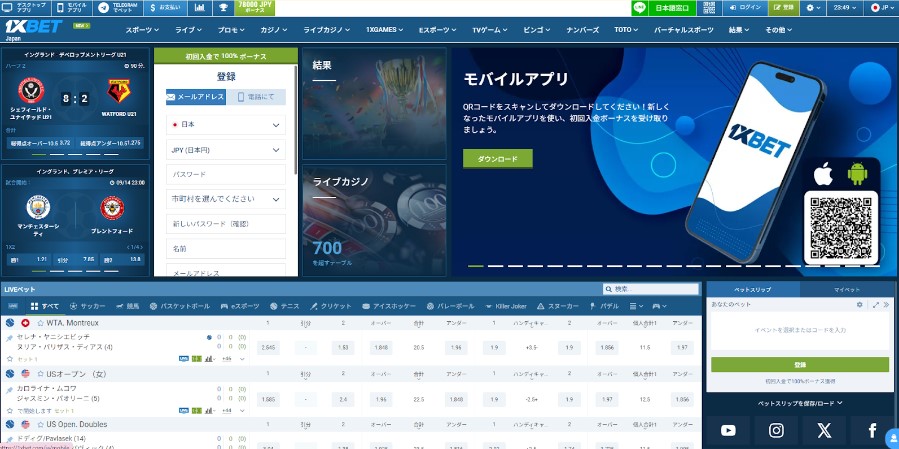Open the TELEGRAMでベット button
The height and width of the screenshot is (449, 899).
click(118, 8)
